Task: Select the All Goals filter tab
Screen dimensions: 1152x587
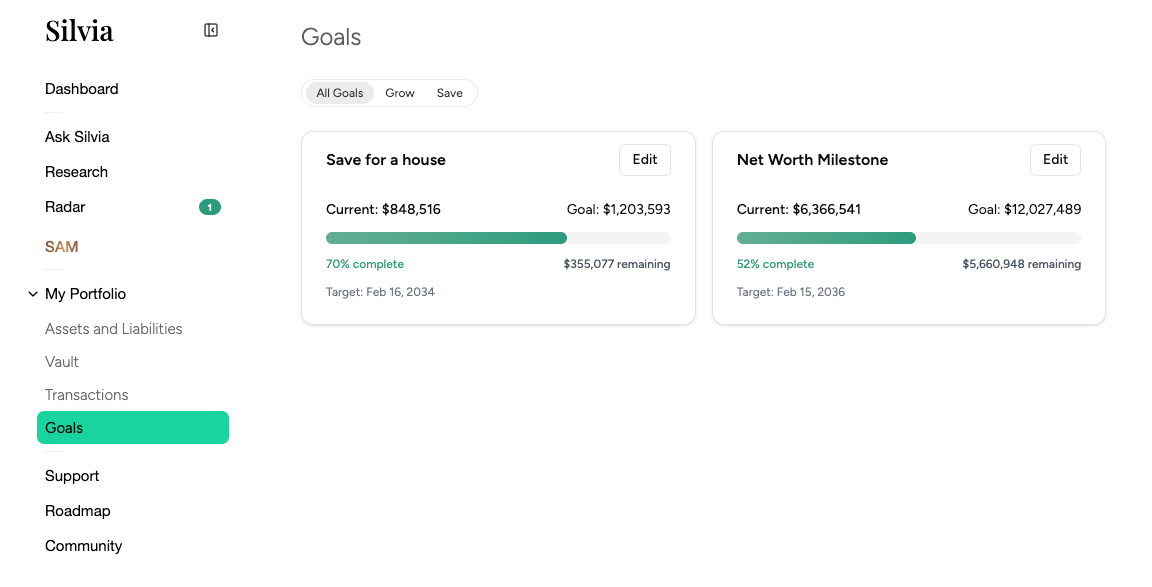Action: pyautogui.click(x=339, y=93)
